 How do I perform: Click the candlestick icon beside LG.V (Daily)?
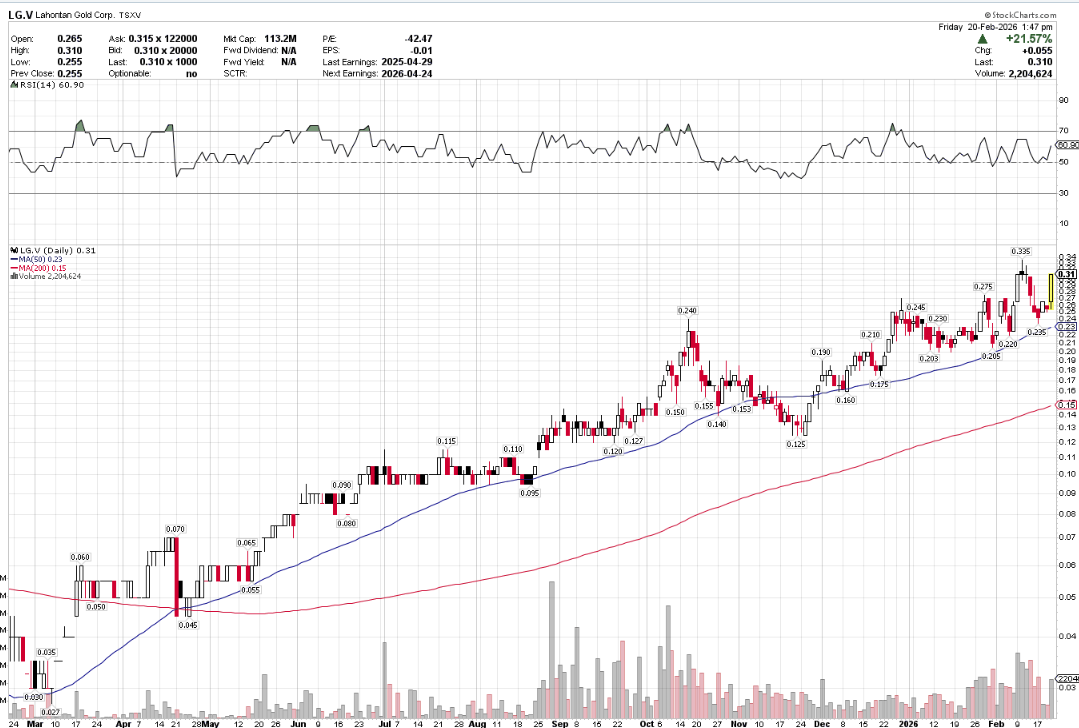[11, 249]
